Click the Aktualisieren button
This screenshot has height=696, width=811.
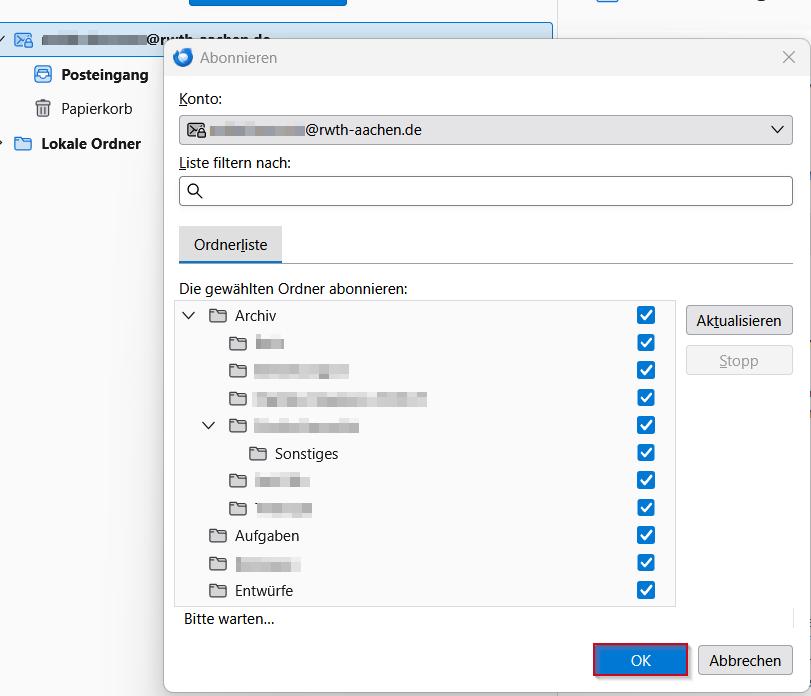(x=739, y=321)
